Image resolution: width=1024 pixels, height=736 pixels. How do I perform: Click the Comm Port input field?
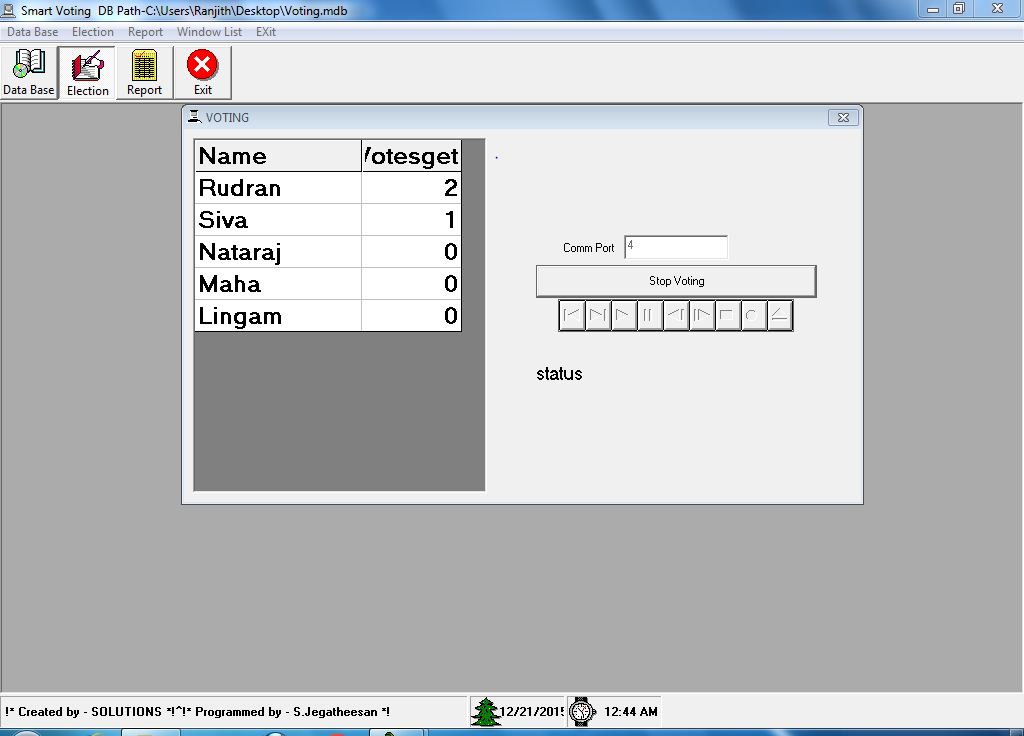[x=676, y=247]
